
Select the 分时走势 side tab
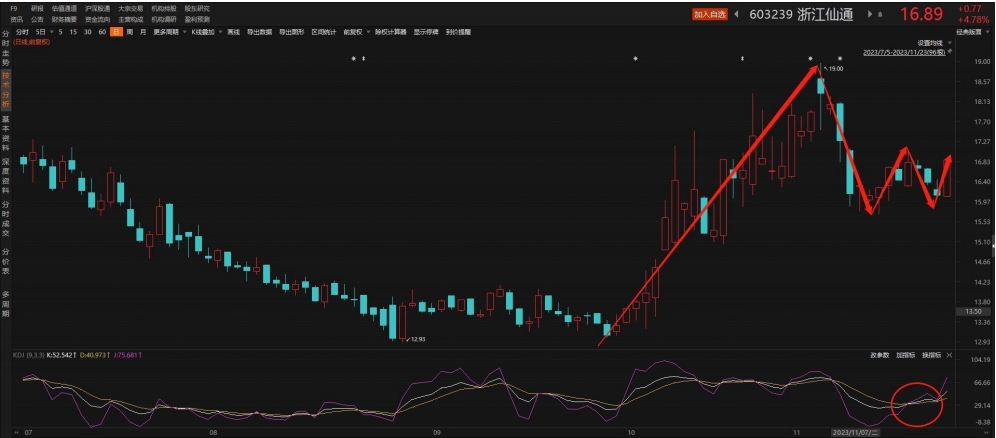click(6, 46)
